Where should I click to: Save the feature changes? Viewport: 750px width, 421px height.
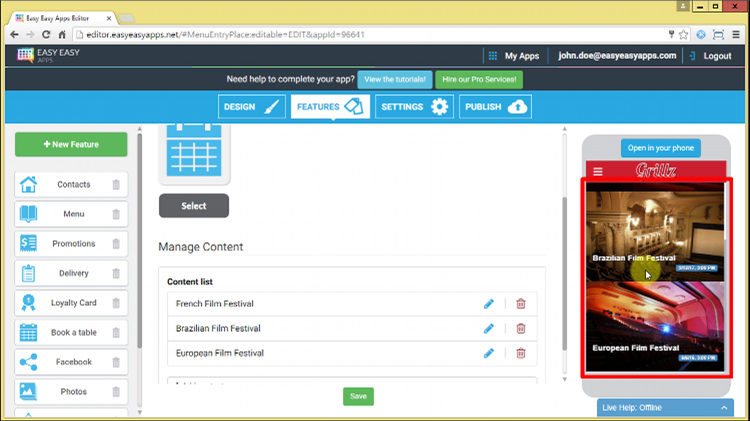[x=358, y=396]
